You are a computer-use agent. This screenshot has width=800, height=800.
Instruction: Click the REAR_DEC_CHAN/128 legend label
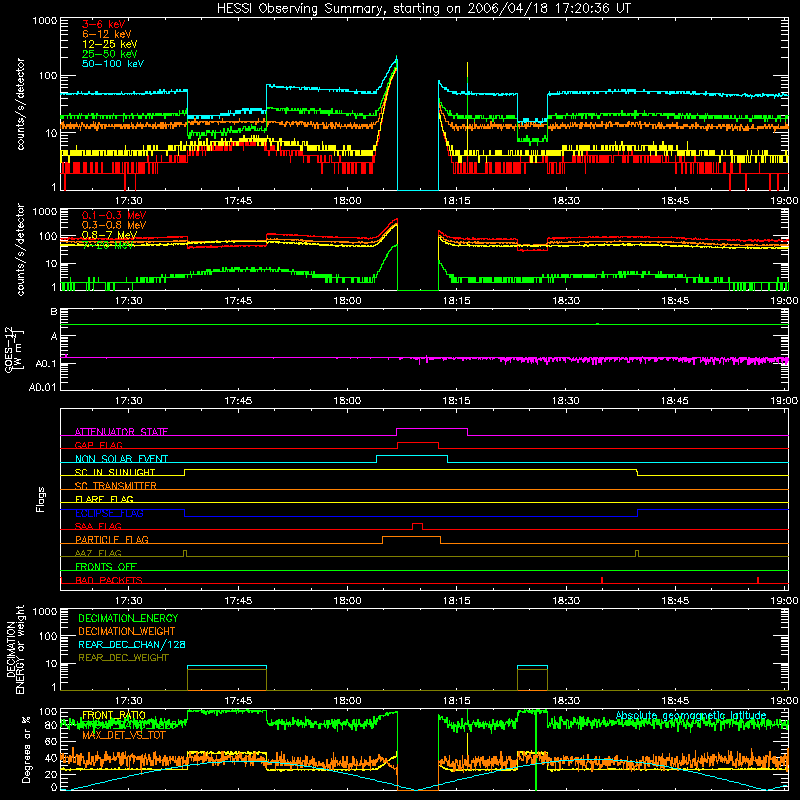tap(132, 645)
